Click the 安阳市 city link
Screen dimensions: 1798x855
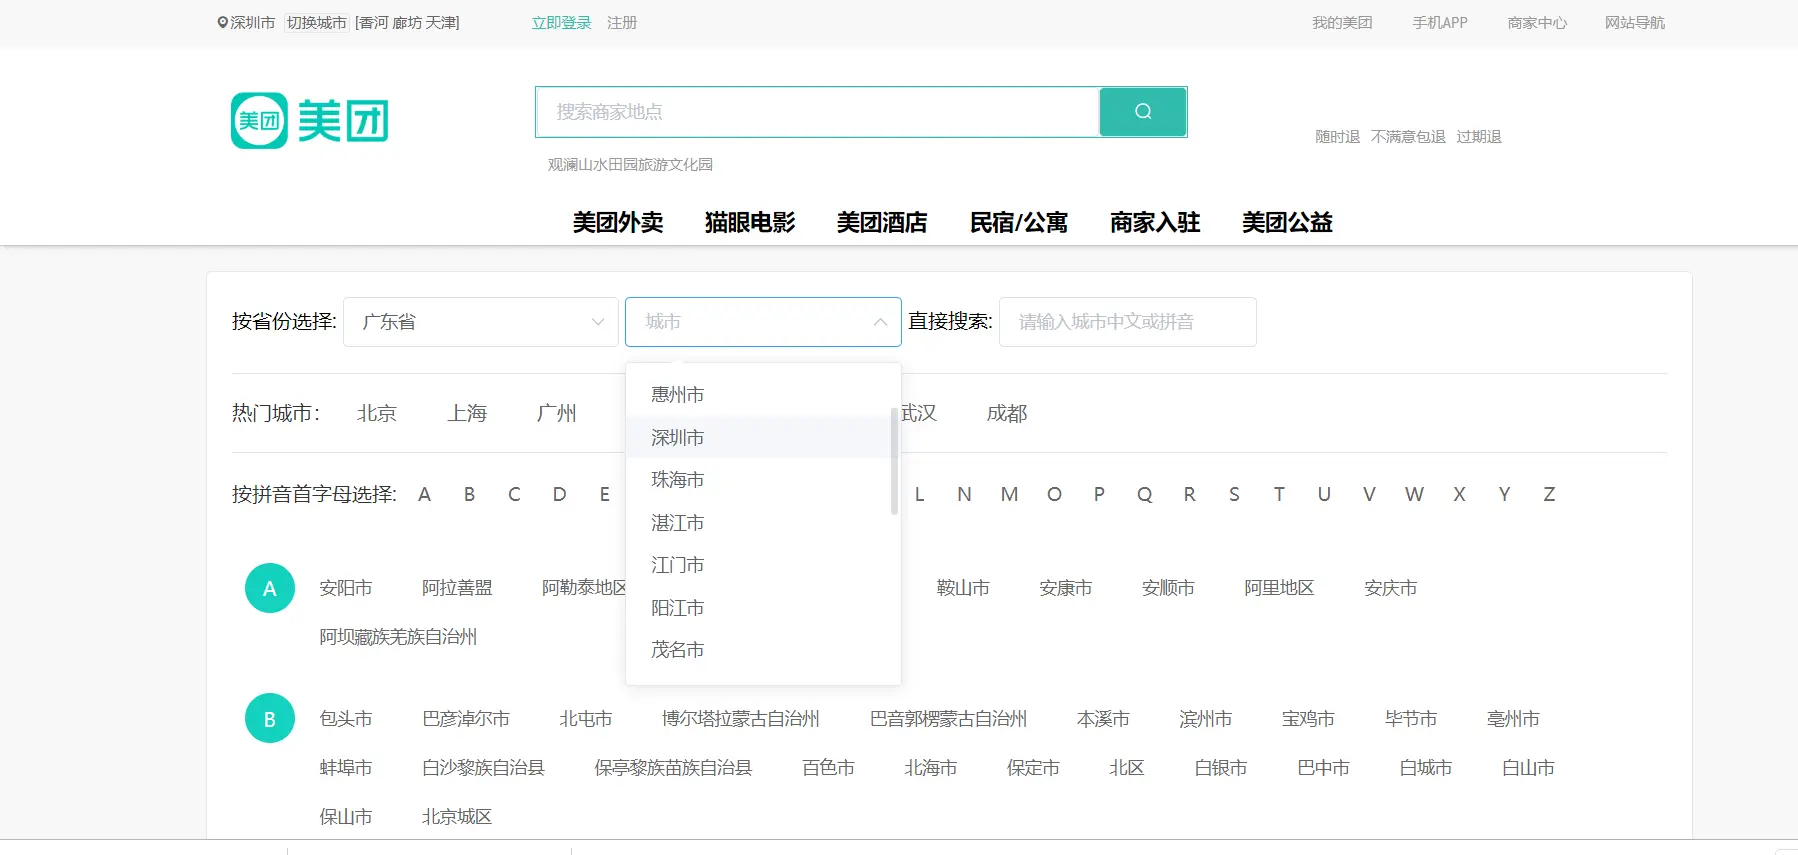(346, 588)
